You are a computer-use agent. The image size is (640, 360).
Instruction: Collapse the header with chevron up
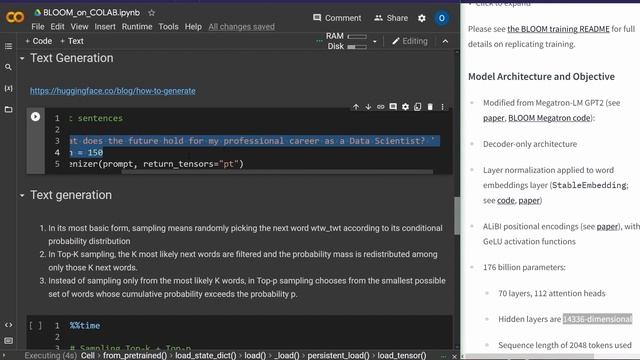pos(445,41)
